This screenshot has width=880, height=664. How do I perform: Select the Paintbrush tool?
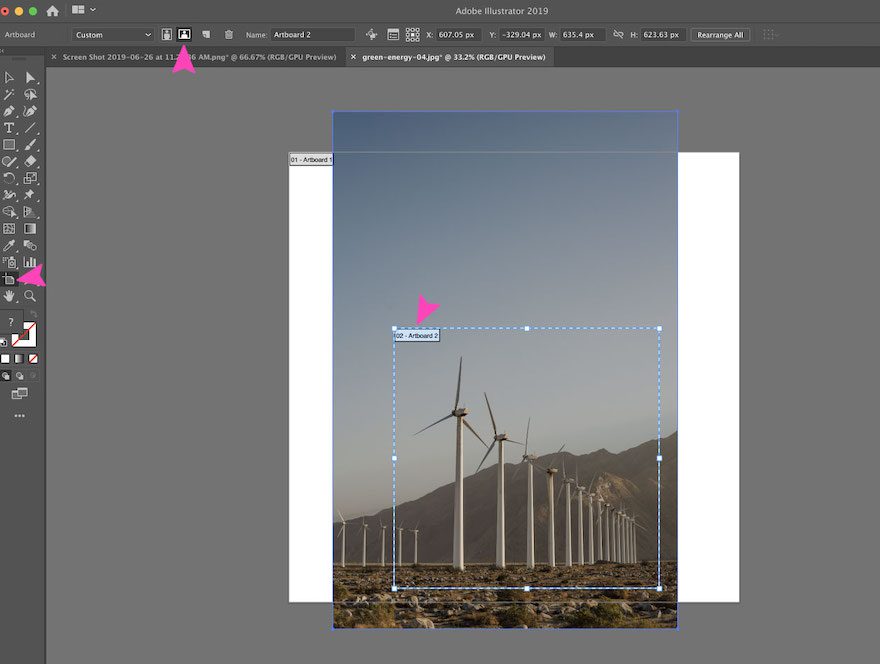point(30,145)
